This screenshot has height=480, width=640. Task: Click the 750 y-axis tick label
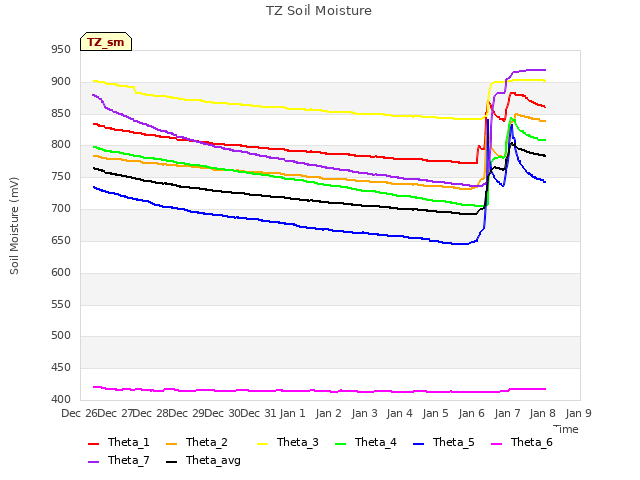point(61,177)
